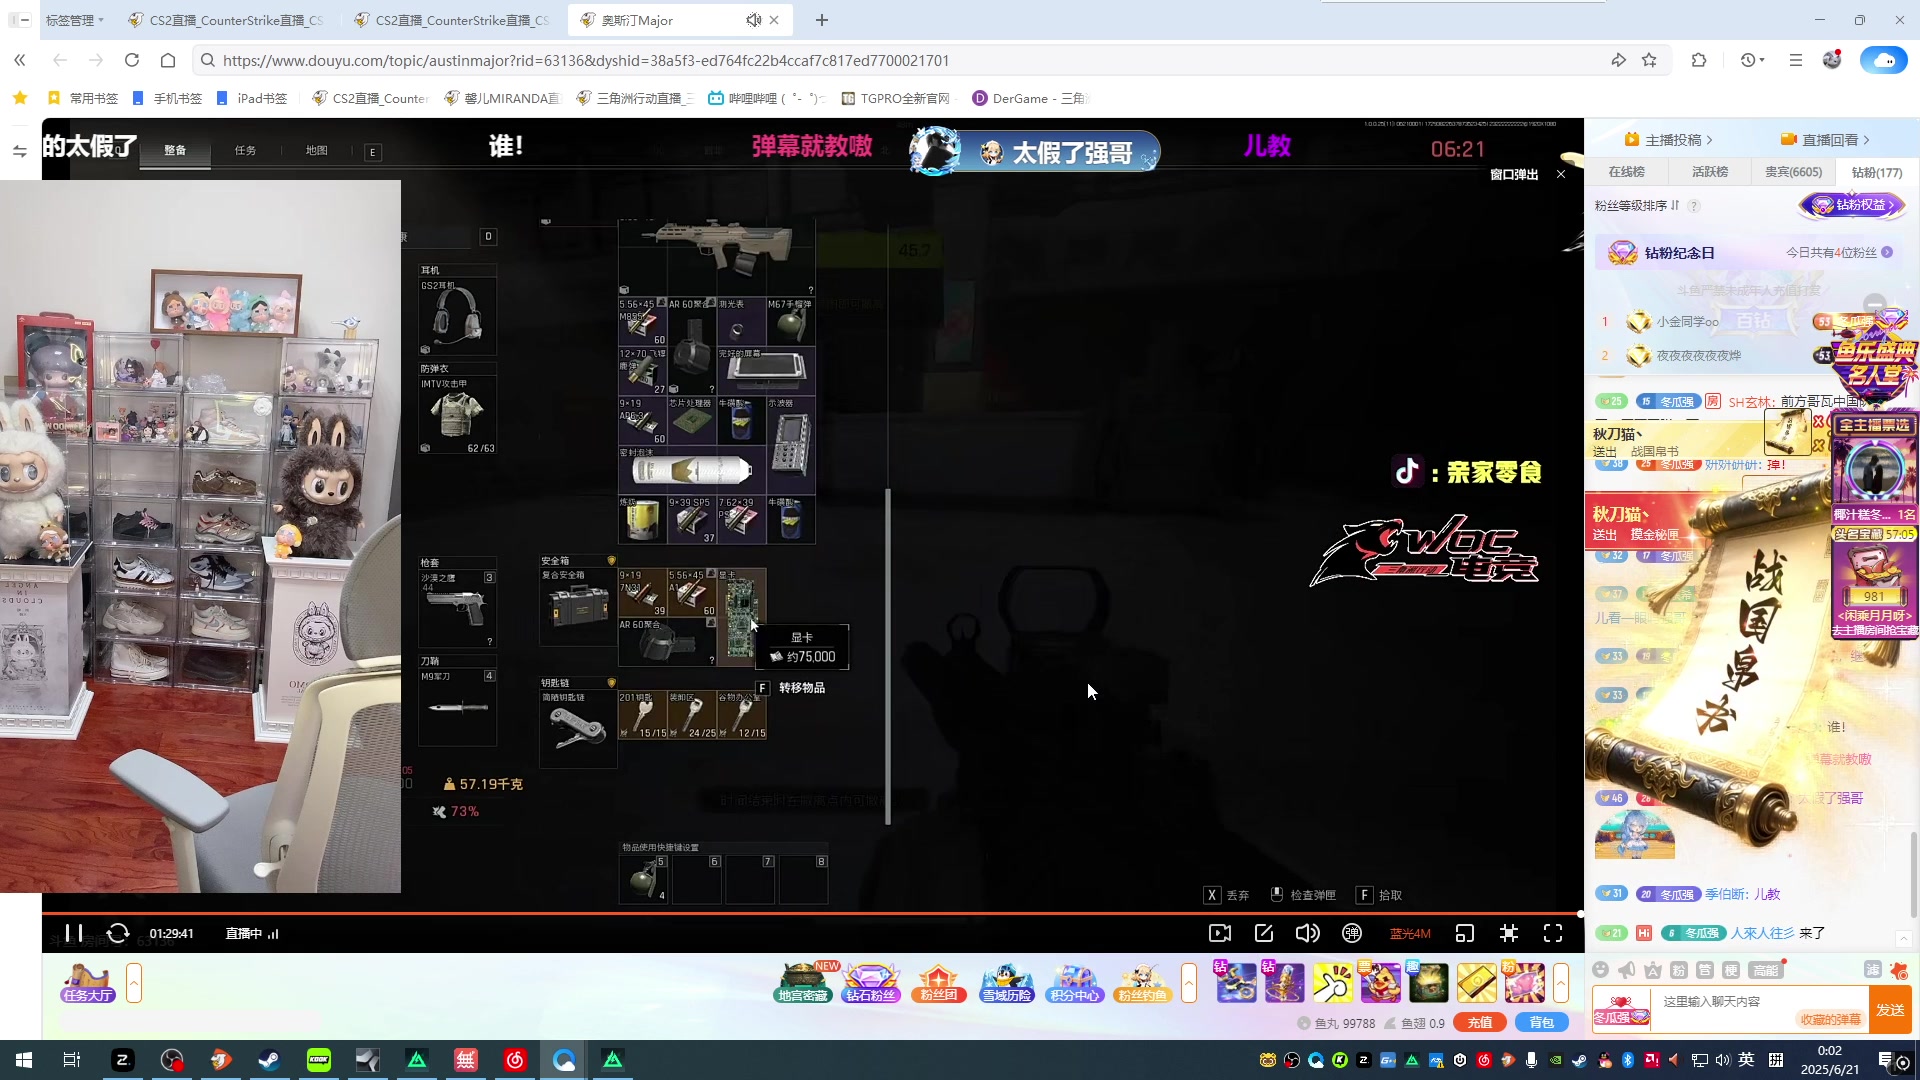Viewport: 1920px width, 1080px height.
Task: Switch to browser tab 奥斯汀Major
Action: click(x=680, y=20)
